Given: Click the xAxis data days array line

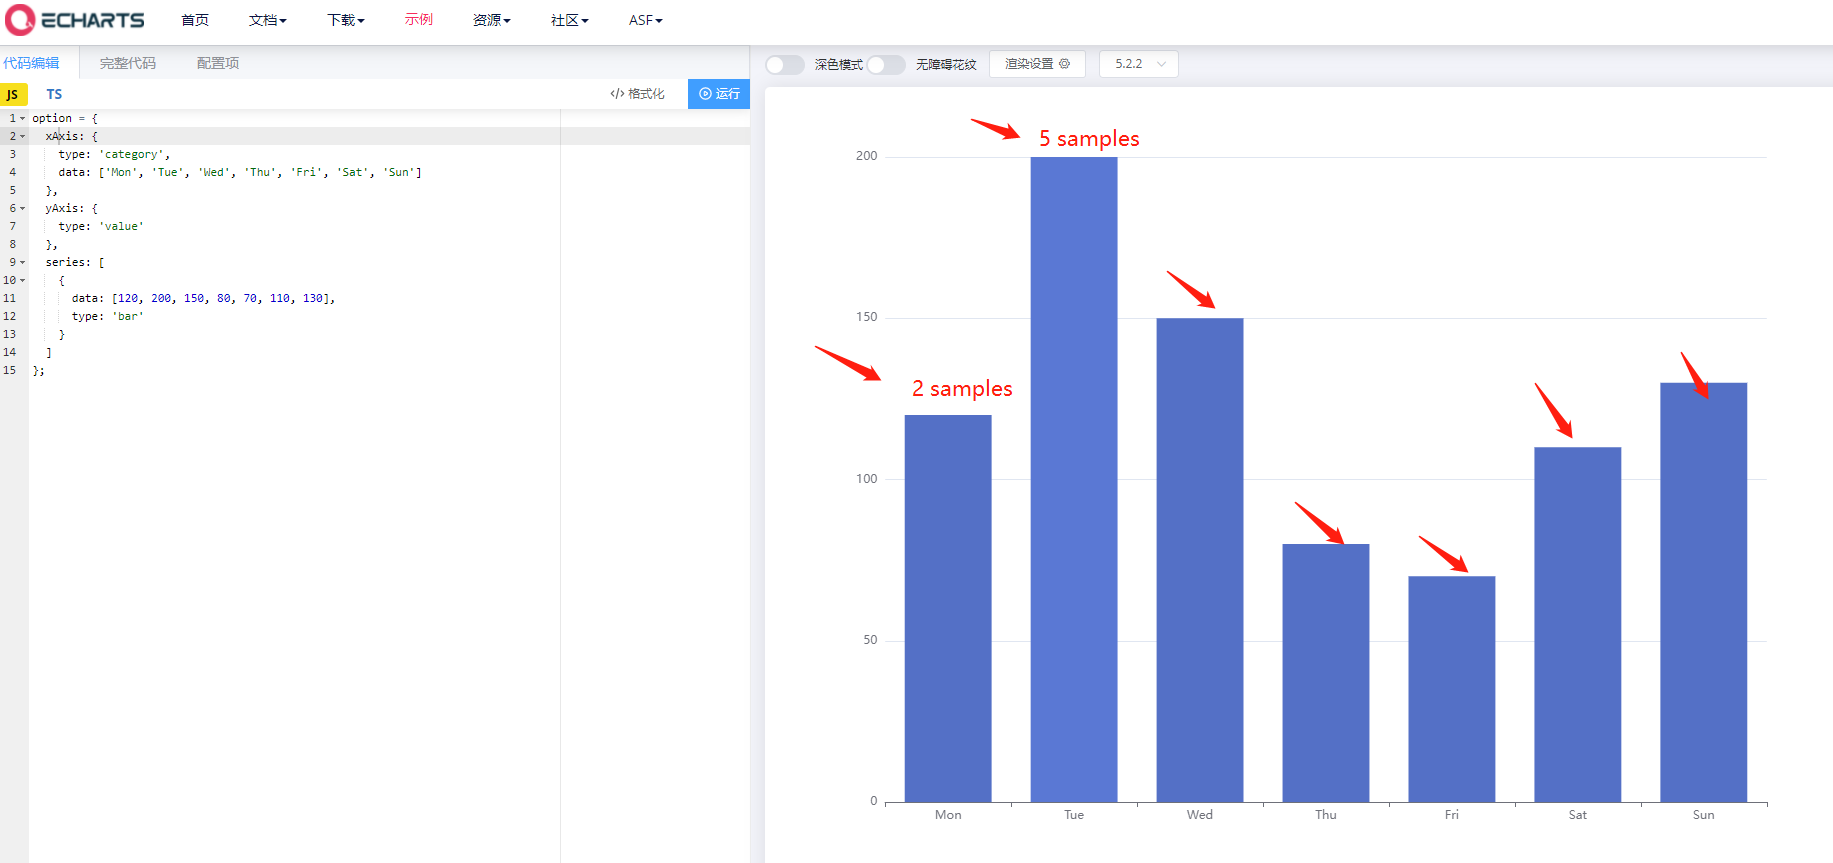Looking at the screenshot, I should point(240,172).
